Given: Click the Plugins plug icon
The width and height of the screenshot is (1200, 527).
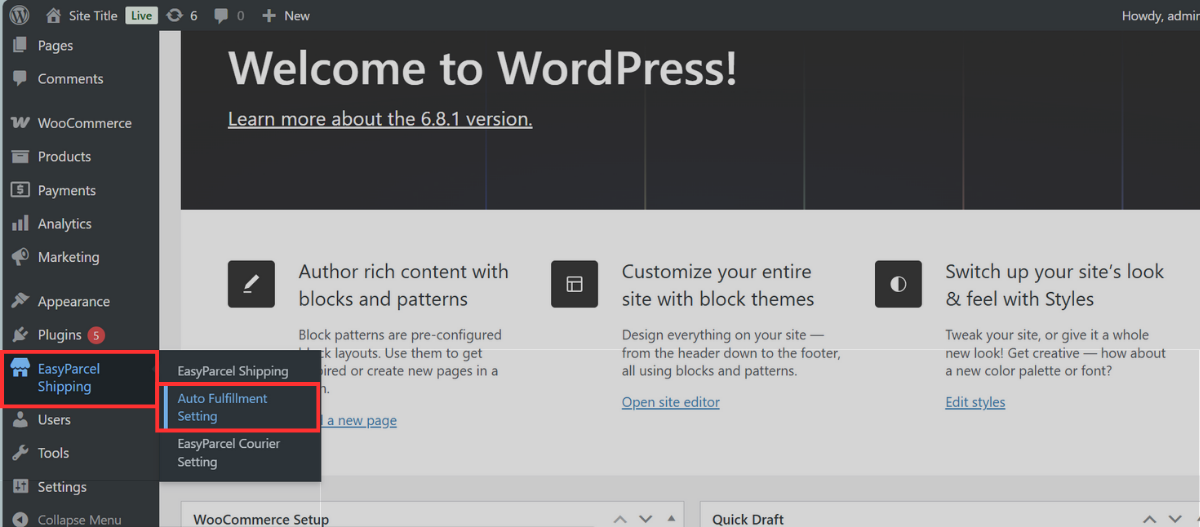Looking at the screenshot, I should pos(20,334).
